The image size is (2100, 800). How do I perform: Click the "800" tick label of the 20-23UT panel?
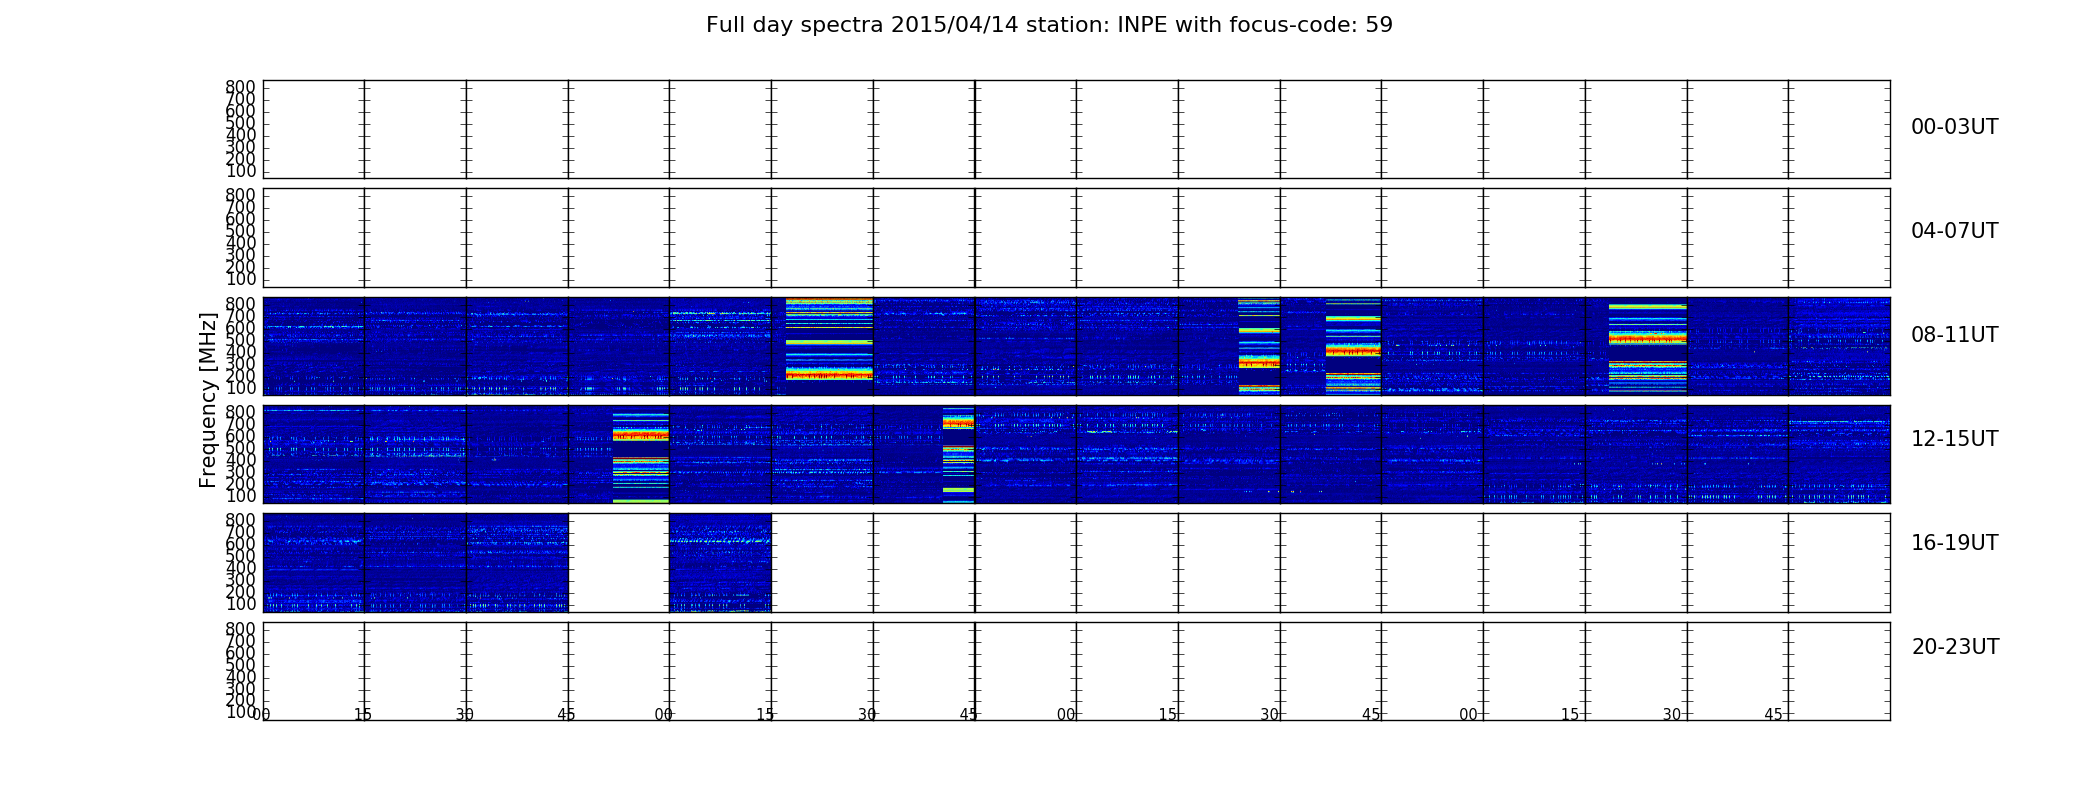pyautogui.click(x=241, y=629)
